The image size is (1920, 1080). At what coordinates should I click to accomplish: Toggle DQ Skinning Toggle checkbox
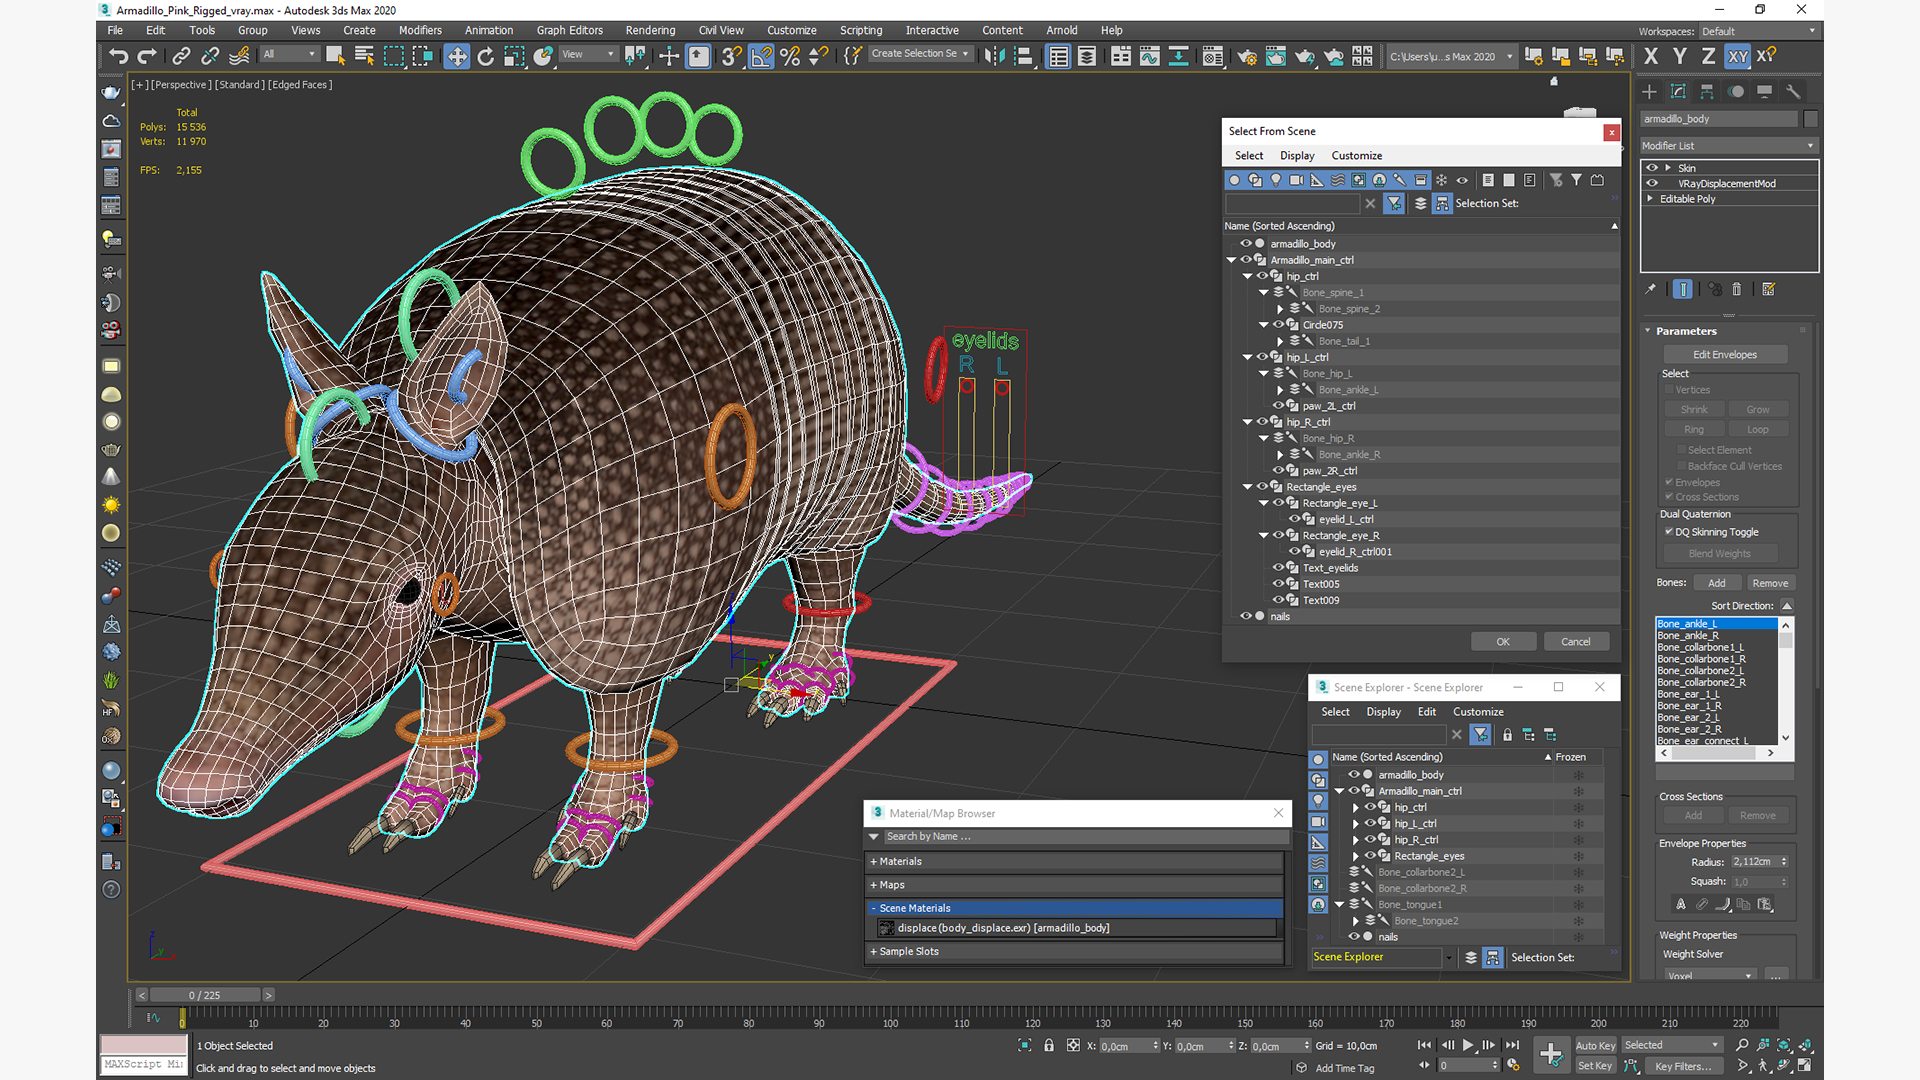(x=1669, y=532)
